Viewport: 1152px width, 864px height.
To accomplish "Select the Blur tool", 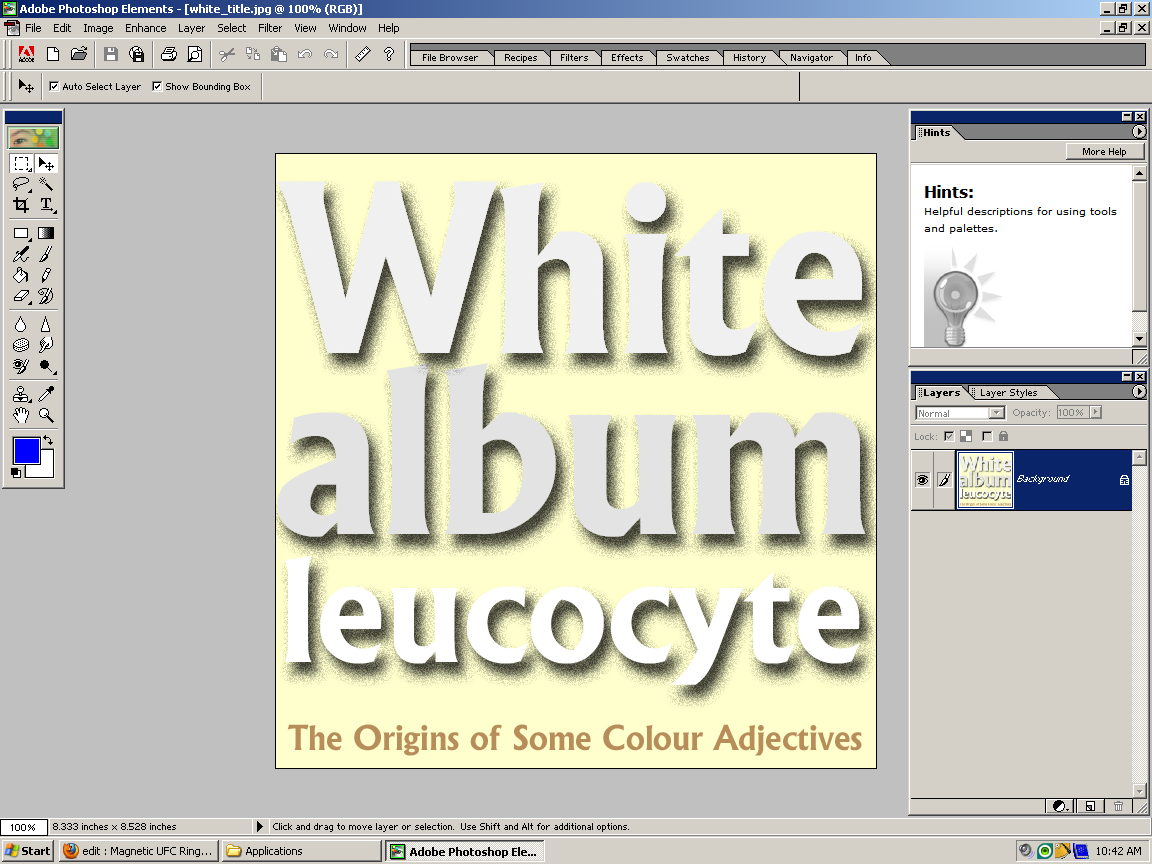I will 21,324.
